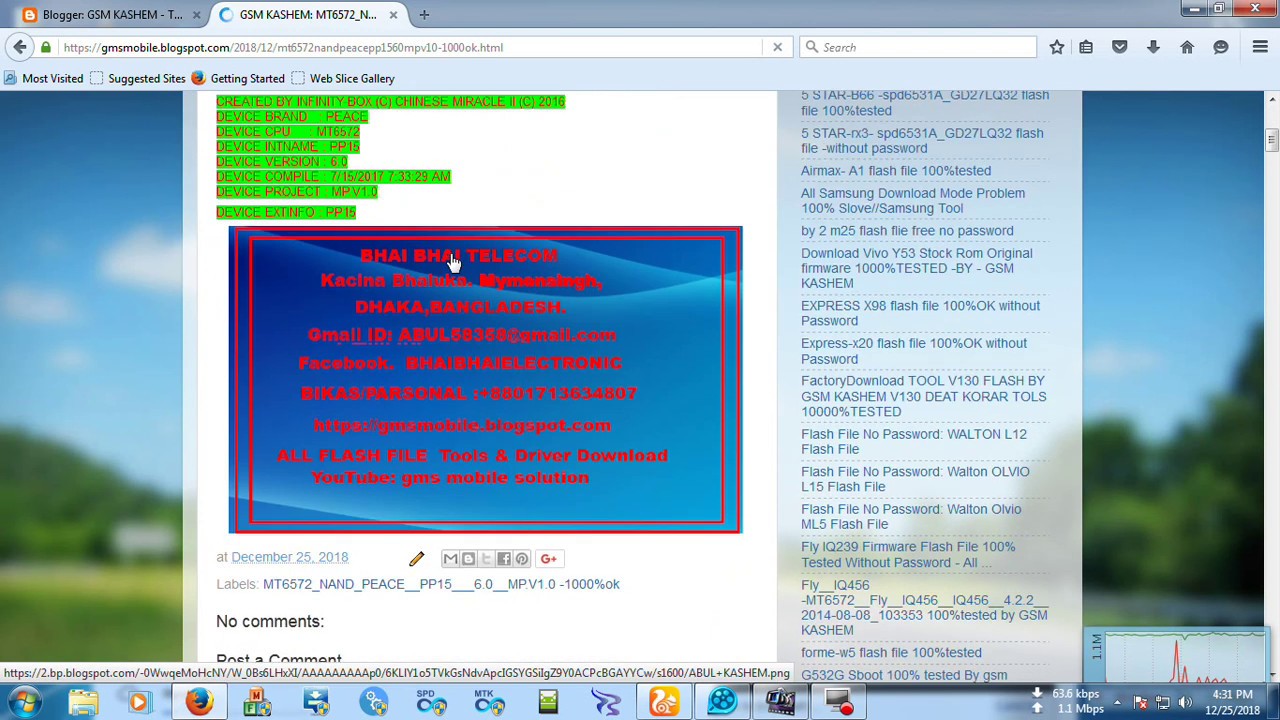Screen dimensions: 1280x720
Task: Click the lock icon in the address bar
Action: tap(46, 47)
